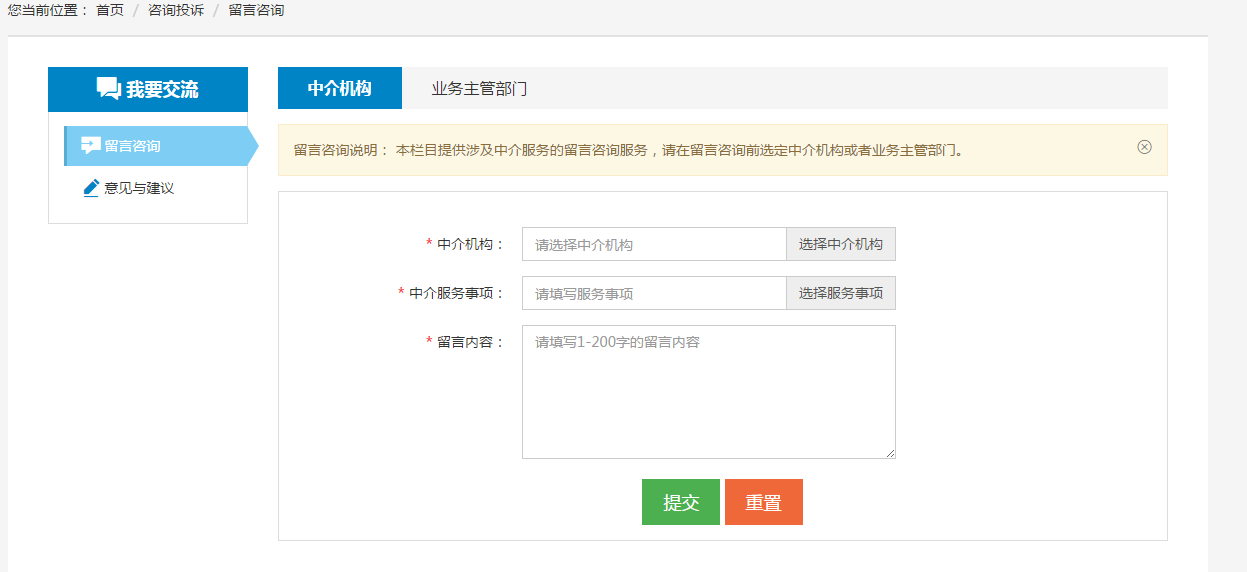The height and width of the screenshot is (572, 1247).
Task: Submit the form with green 提交 button
Action: coord(680,502)
